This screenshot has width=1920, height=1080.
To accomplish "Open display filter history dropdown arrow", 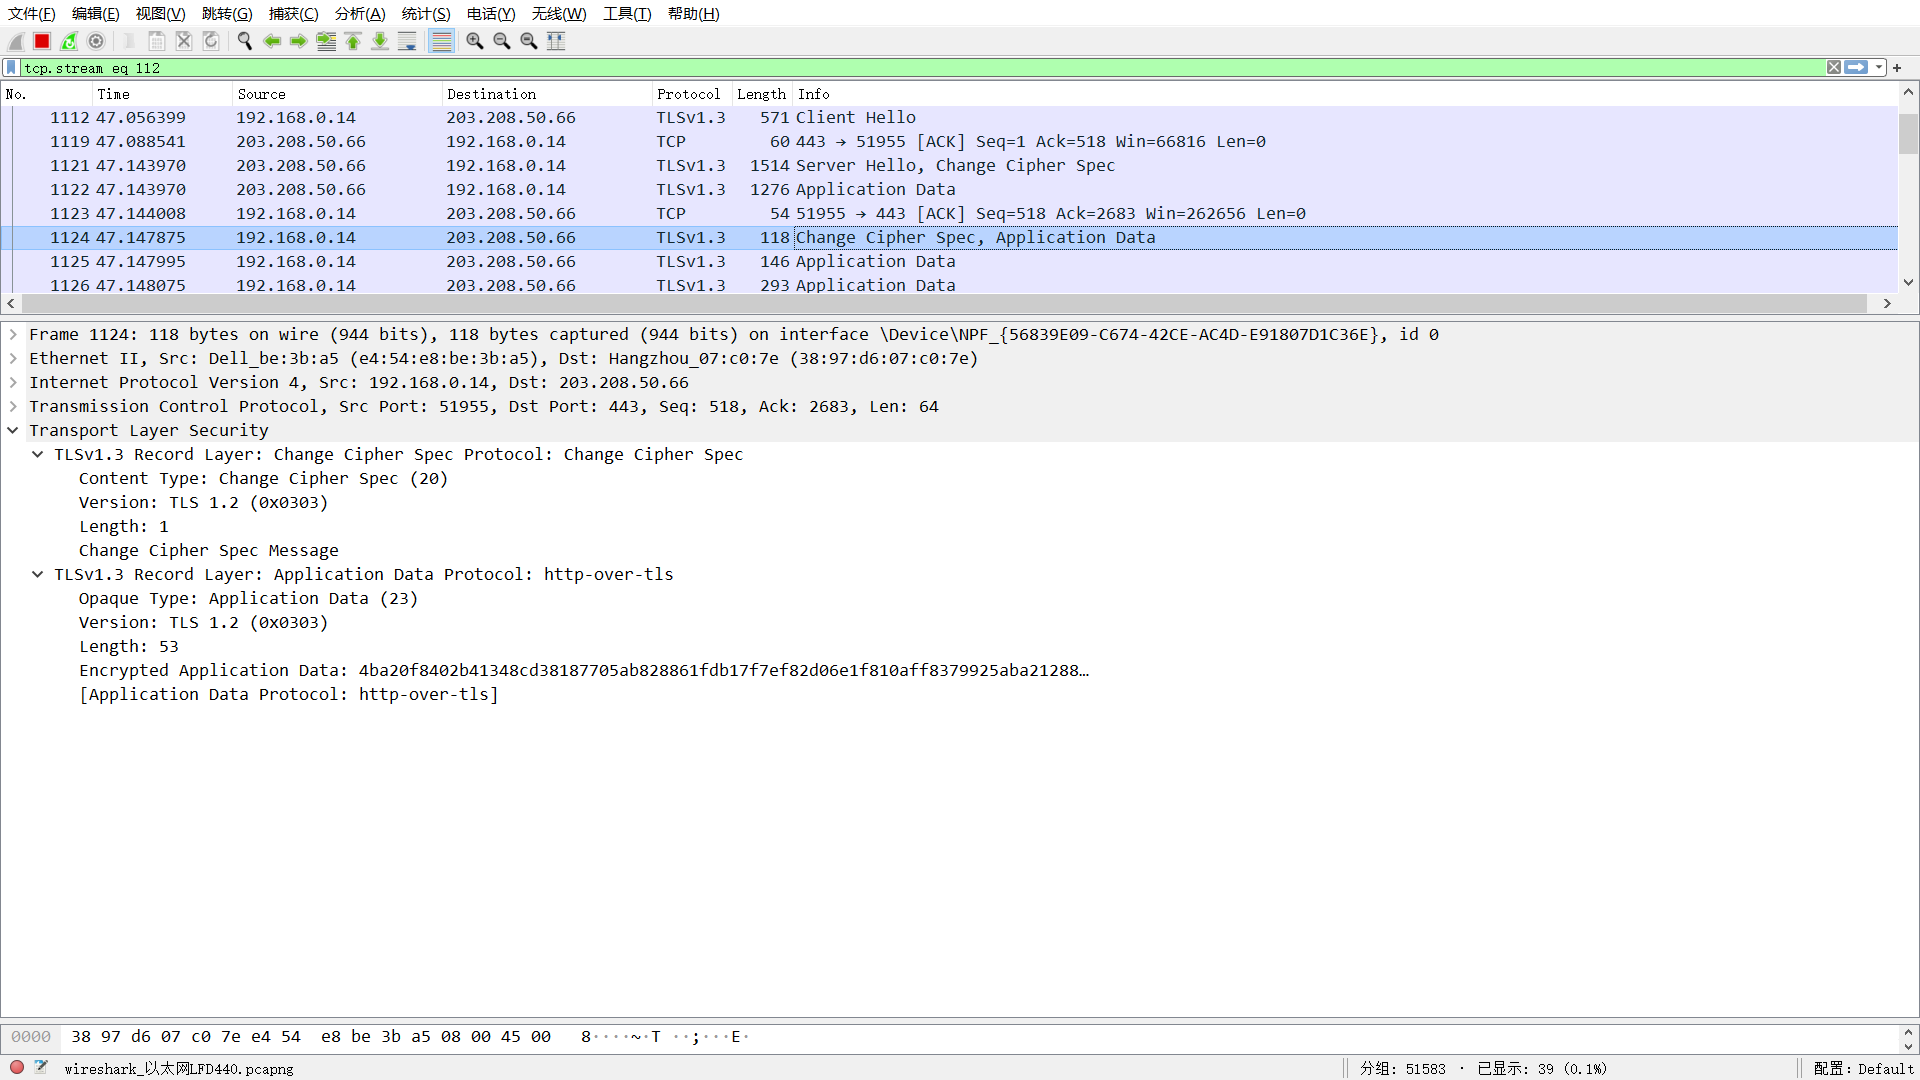I will point(1879,68).
